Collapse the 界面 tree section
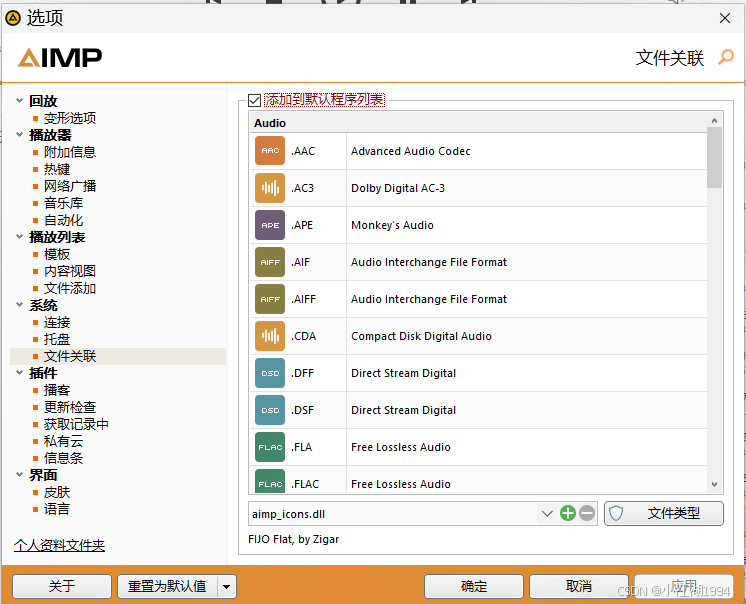This screenshot has width=746, height=604. tap(20, 474)
